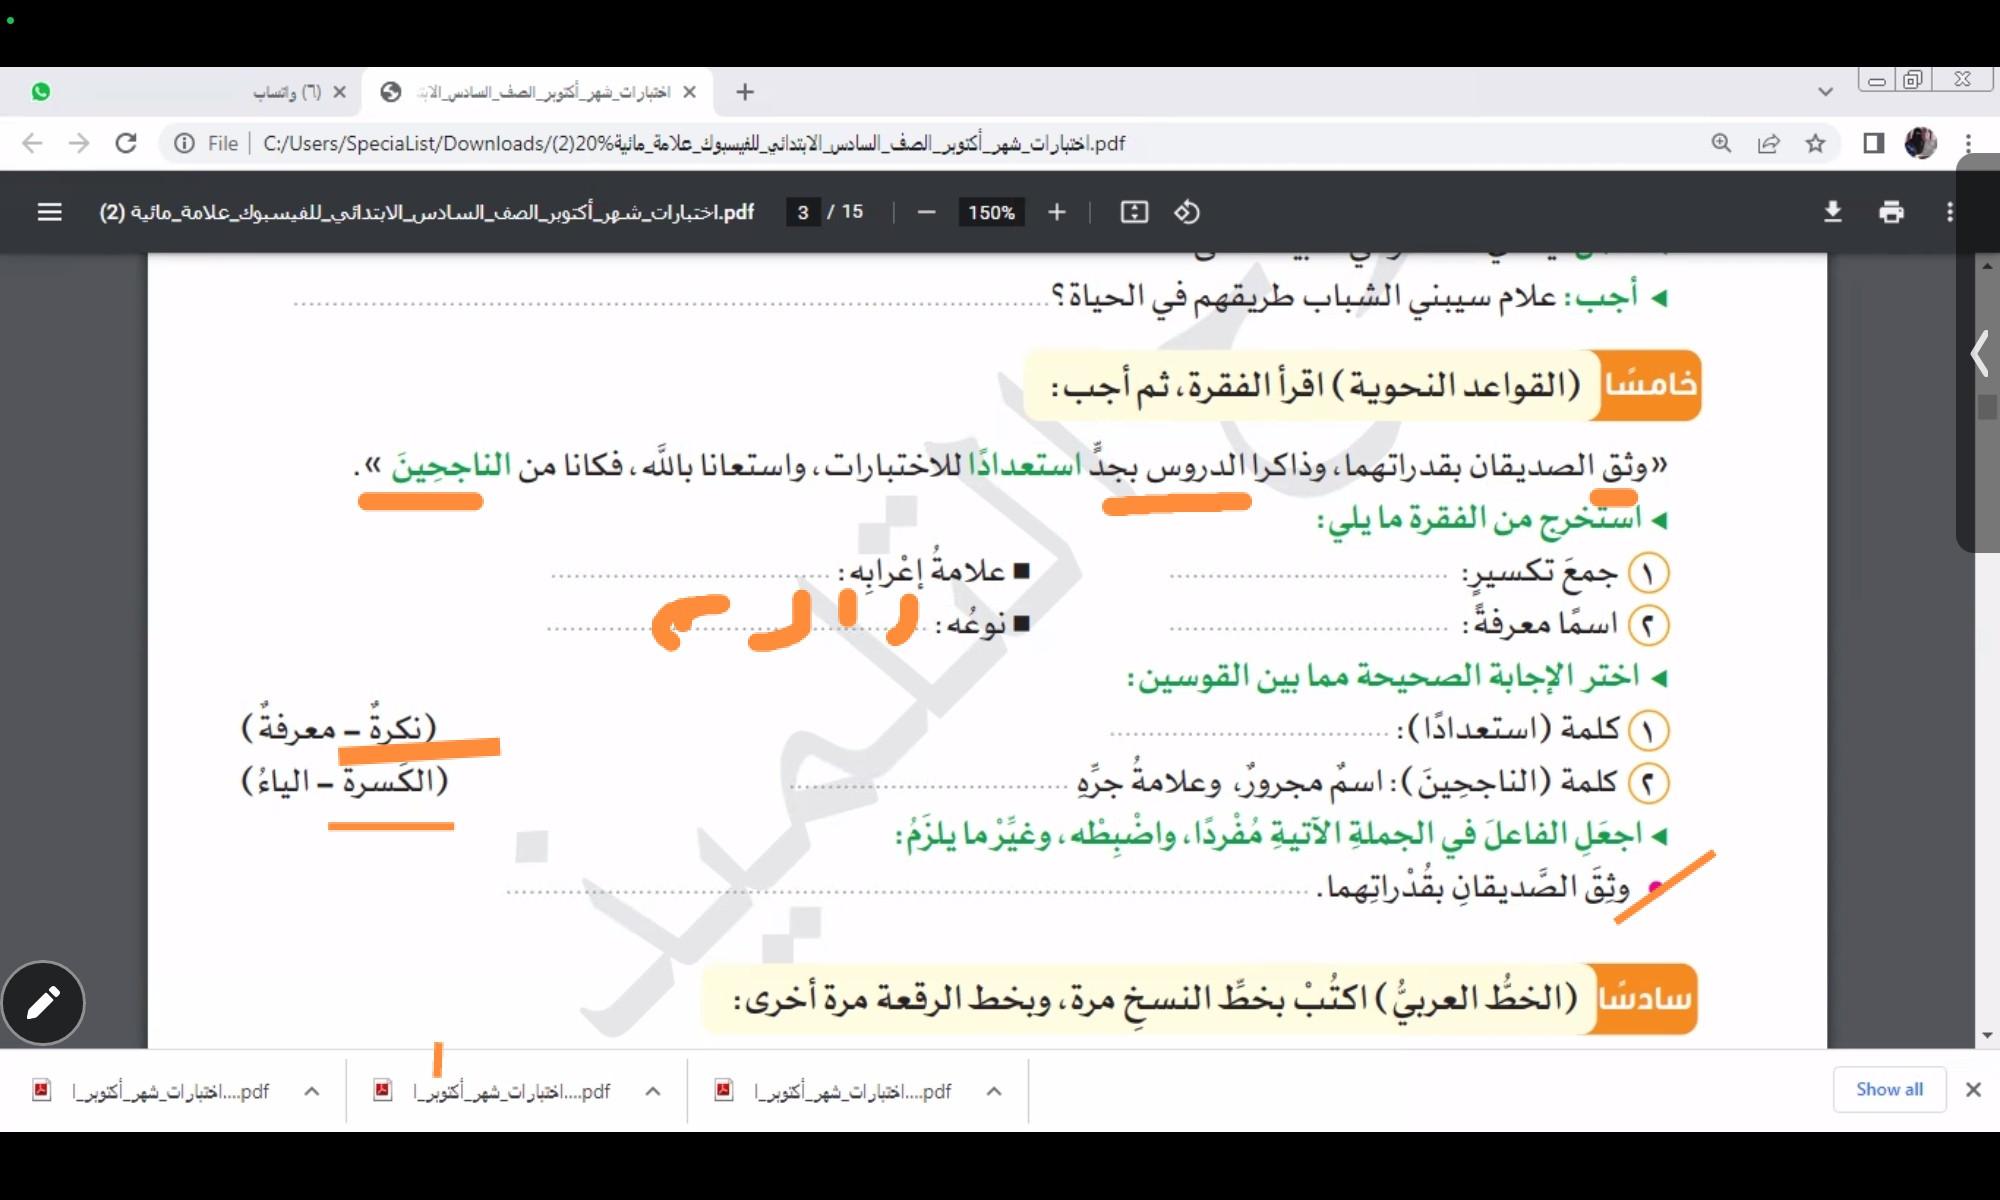Download the PDF file
Screen dimensions: 2000x1200
click(1832, 212)
